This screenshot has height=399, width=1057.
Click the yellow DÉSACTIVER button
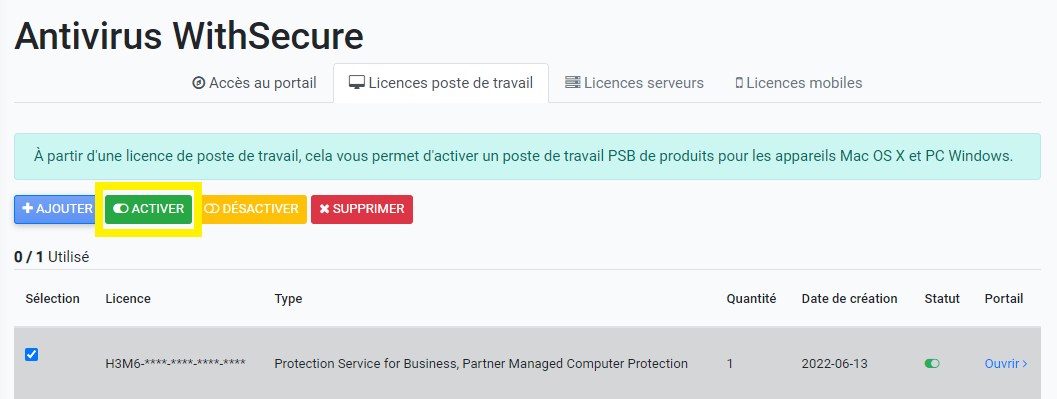point(251,209)
